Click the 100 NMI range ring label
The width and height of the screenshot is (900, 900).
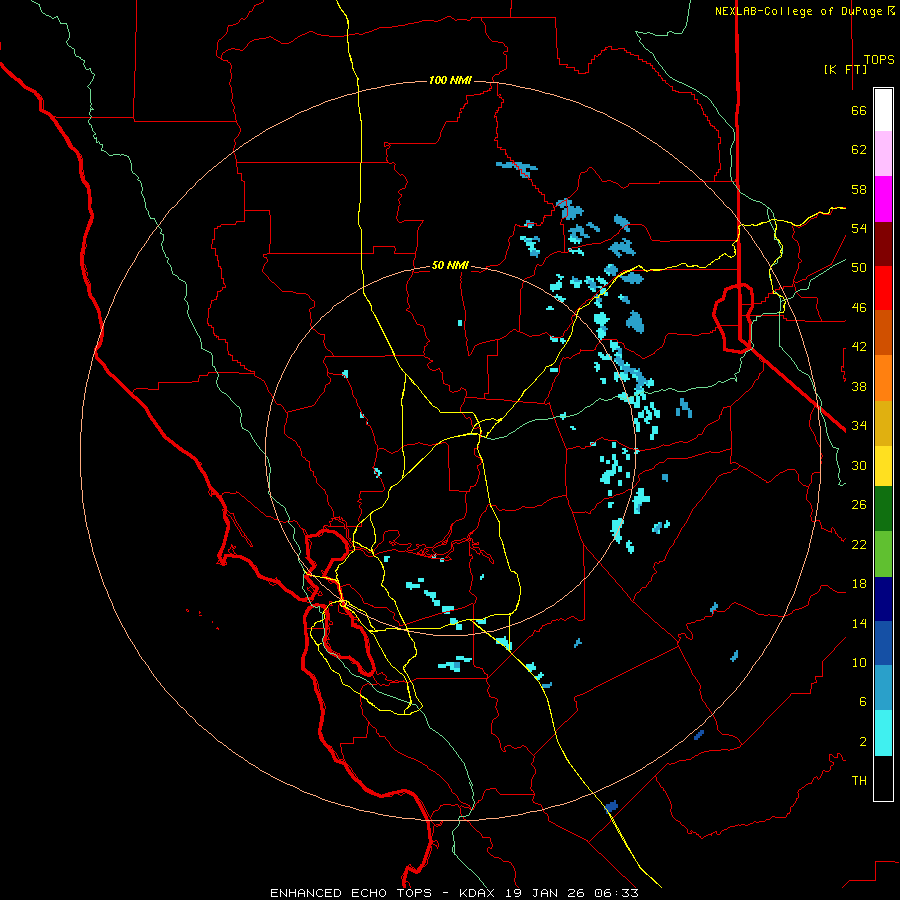click(451, 80)
